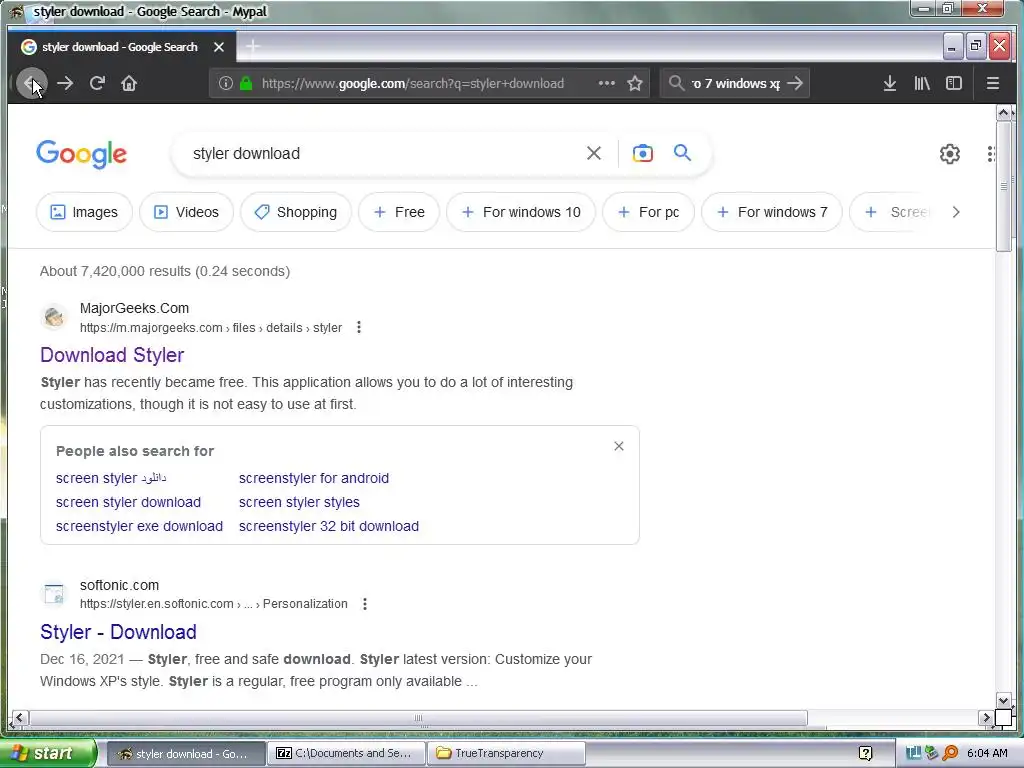Open the page actions three-dot menu
Viewport: 1024px width, 768px height.
pos(607,84)
